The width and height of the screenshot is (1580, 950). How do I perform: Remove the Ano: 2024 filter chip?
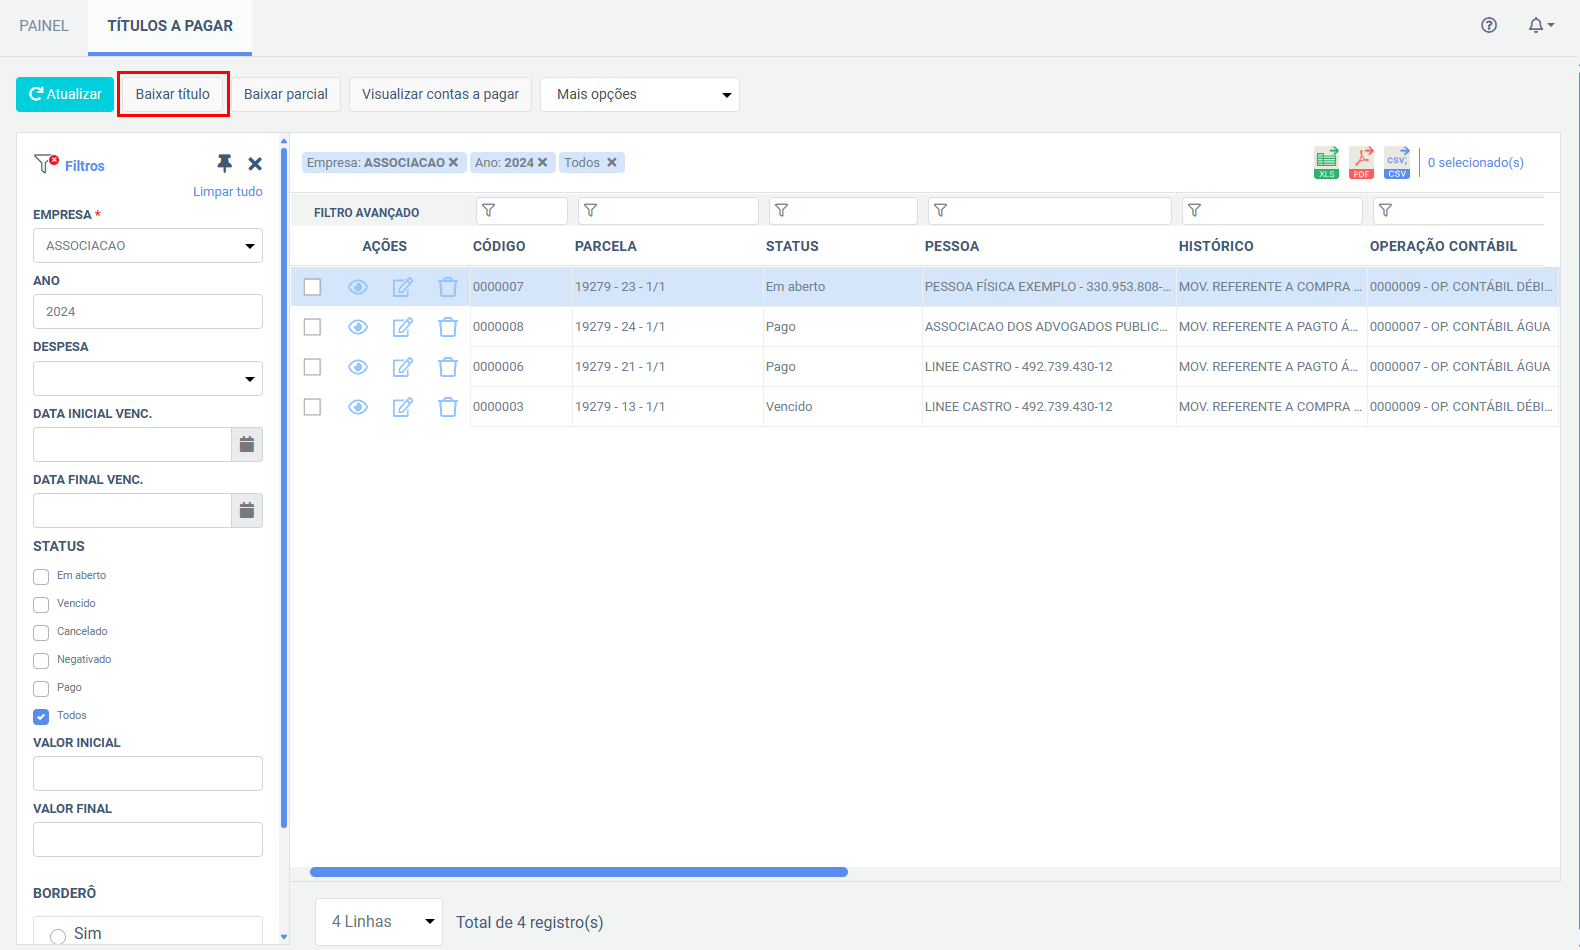coord(543,162)
